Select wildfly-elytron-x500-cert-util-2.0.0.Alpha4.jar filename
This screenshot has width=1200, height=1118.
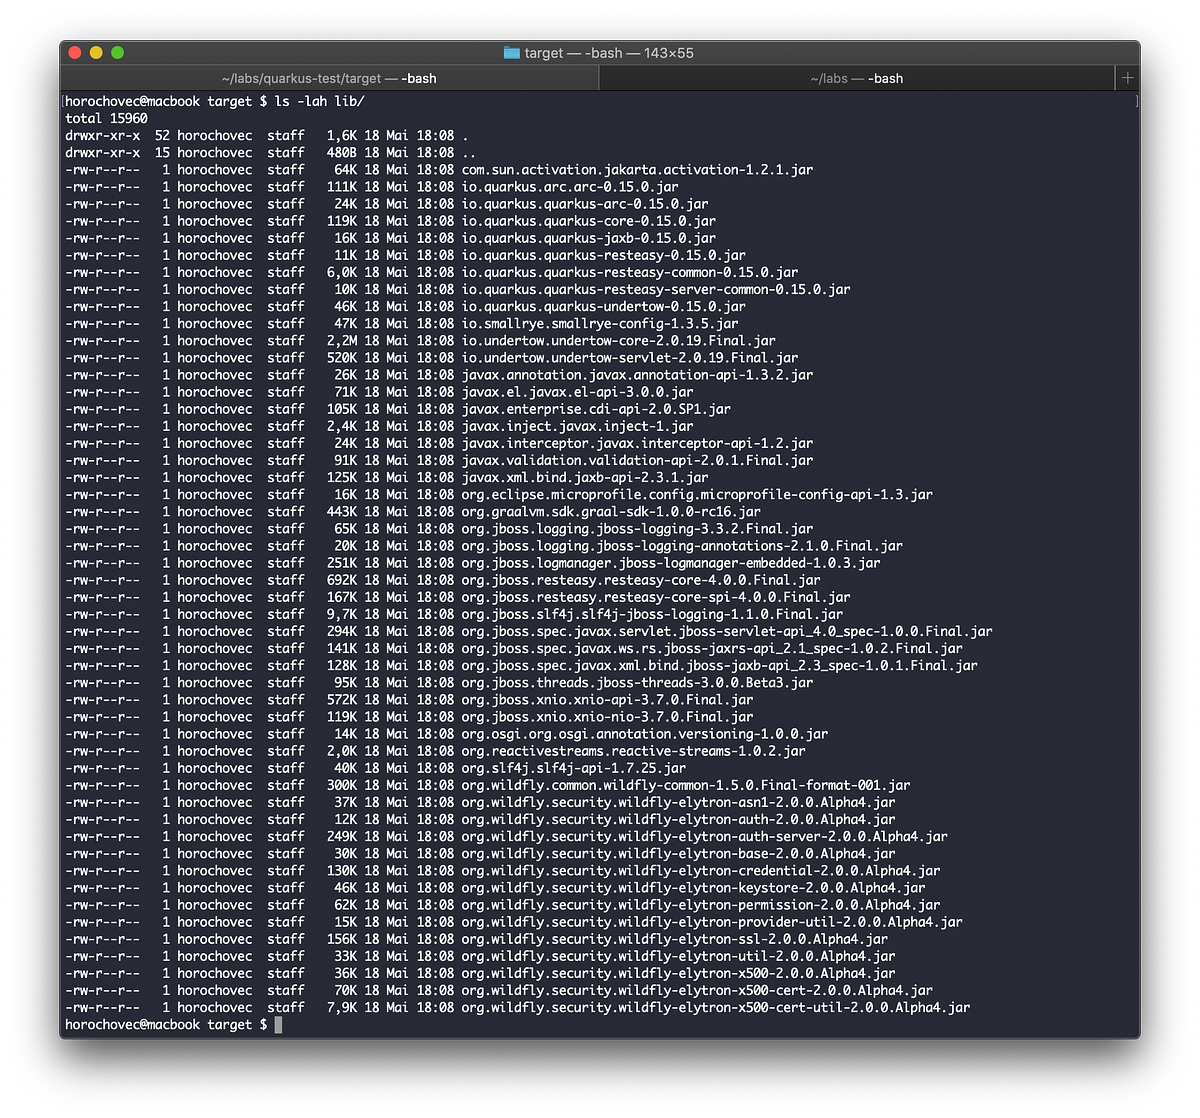(x=794, y=1008)
